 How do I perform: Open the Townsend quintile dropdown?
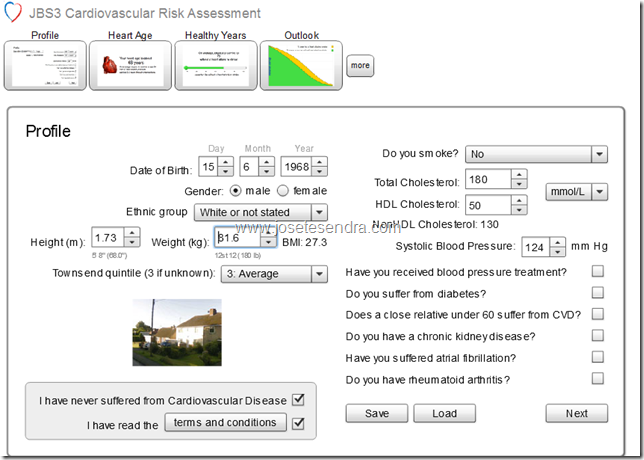[318, 274]
